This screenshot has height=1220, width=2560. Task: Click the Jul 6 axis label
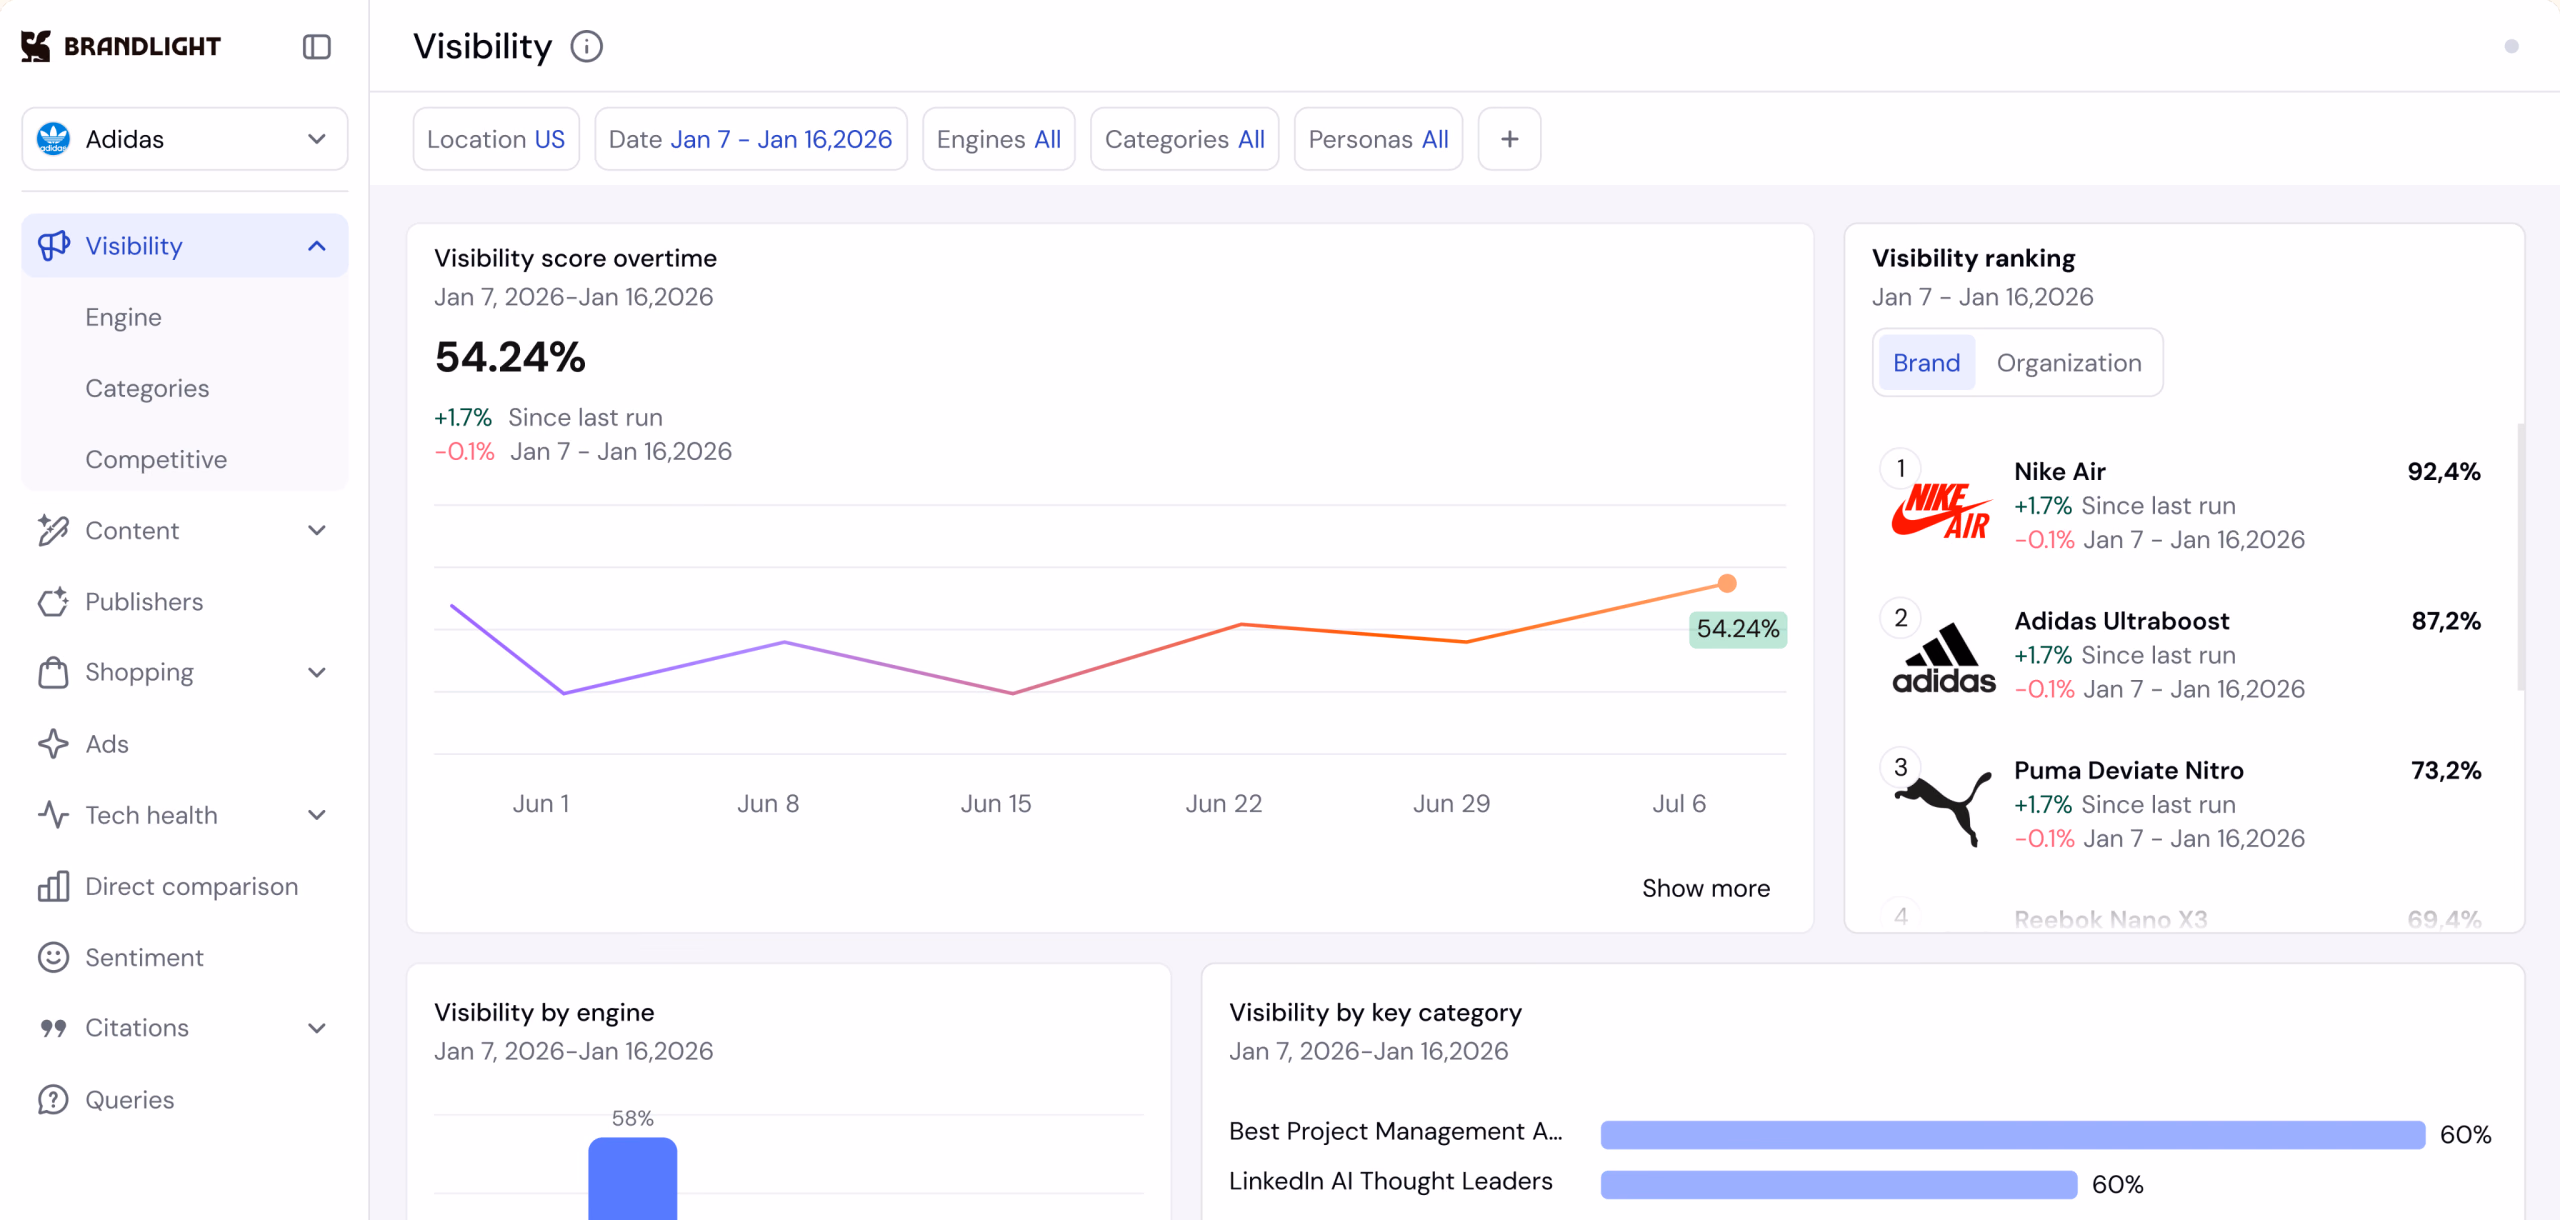[1679, 803]
